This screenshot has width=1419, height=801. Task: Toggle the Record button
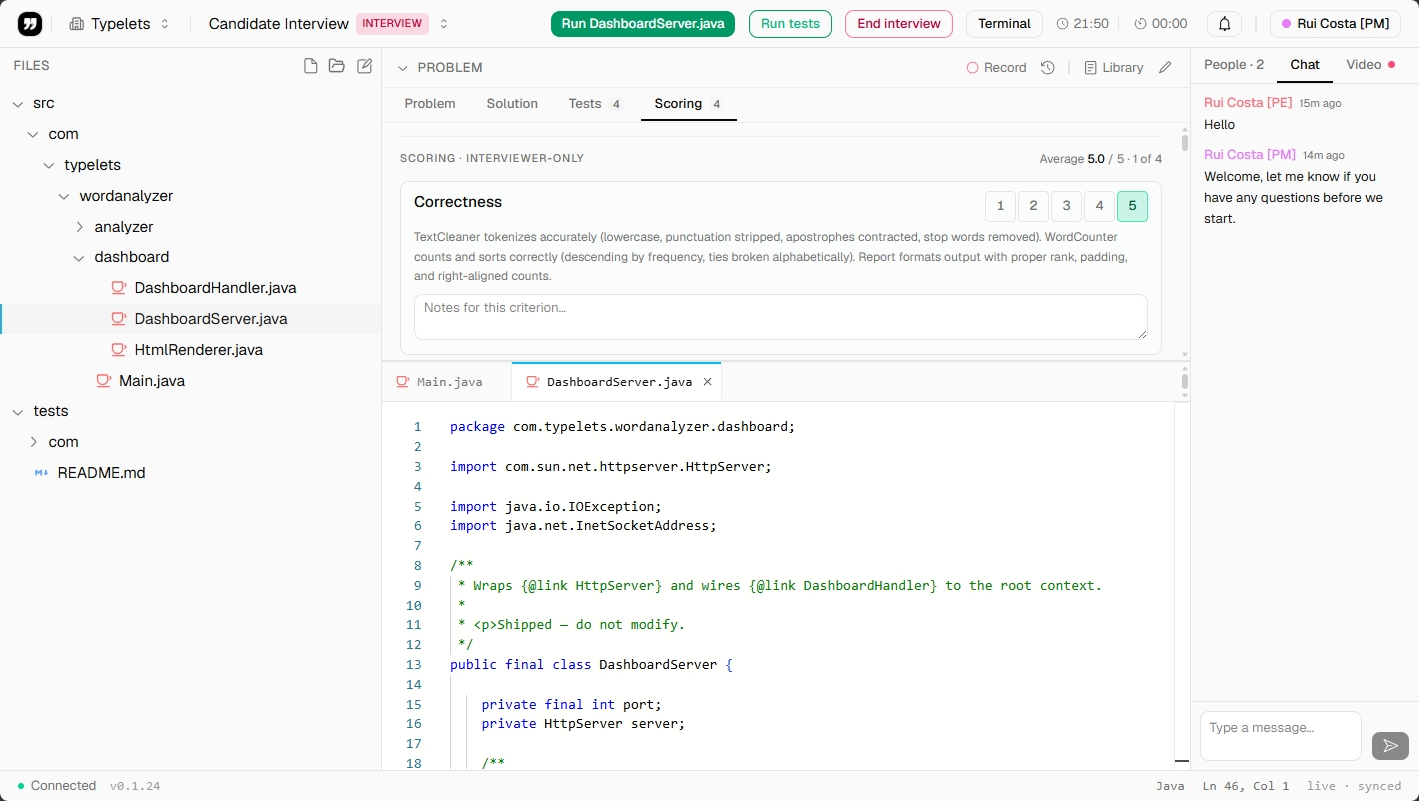[x=996, y=68]
